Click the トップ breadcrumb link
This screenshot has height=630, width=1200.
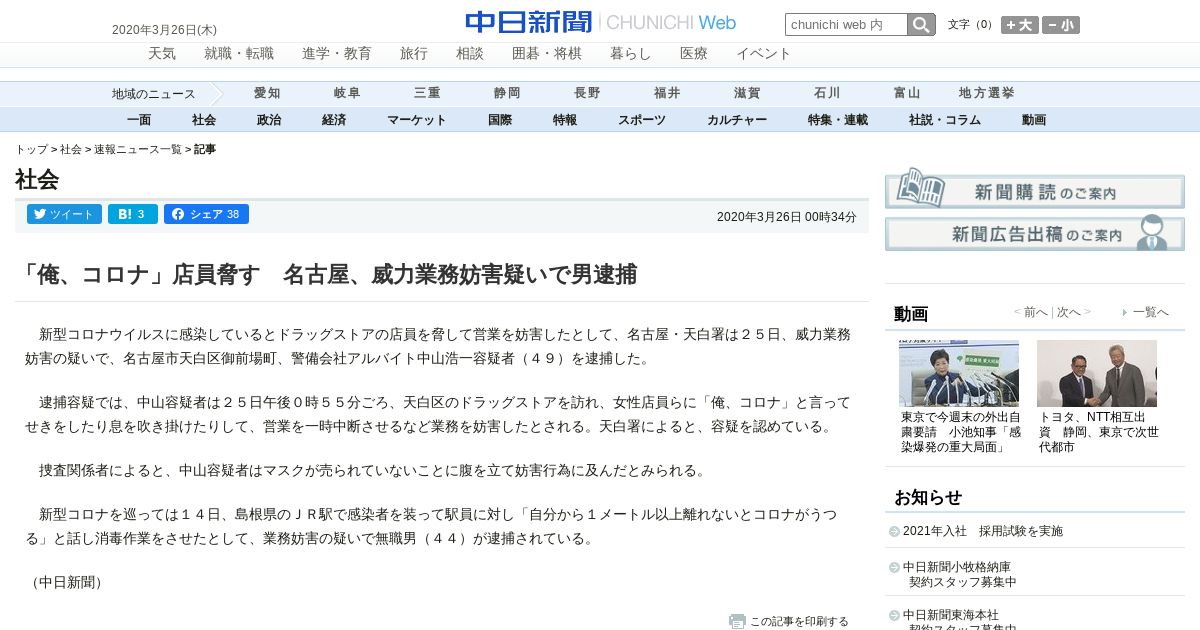(31, 149)
